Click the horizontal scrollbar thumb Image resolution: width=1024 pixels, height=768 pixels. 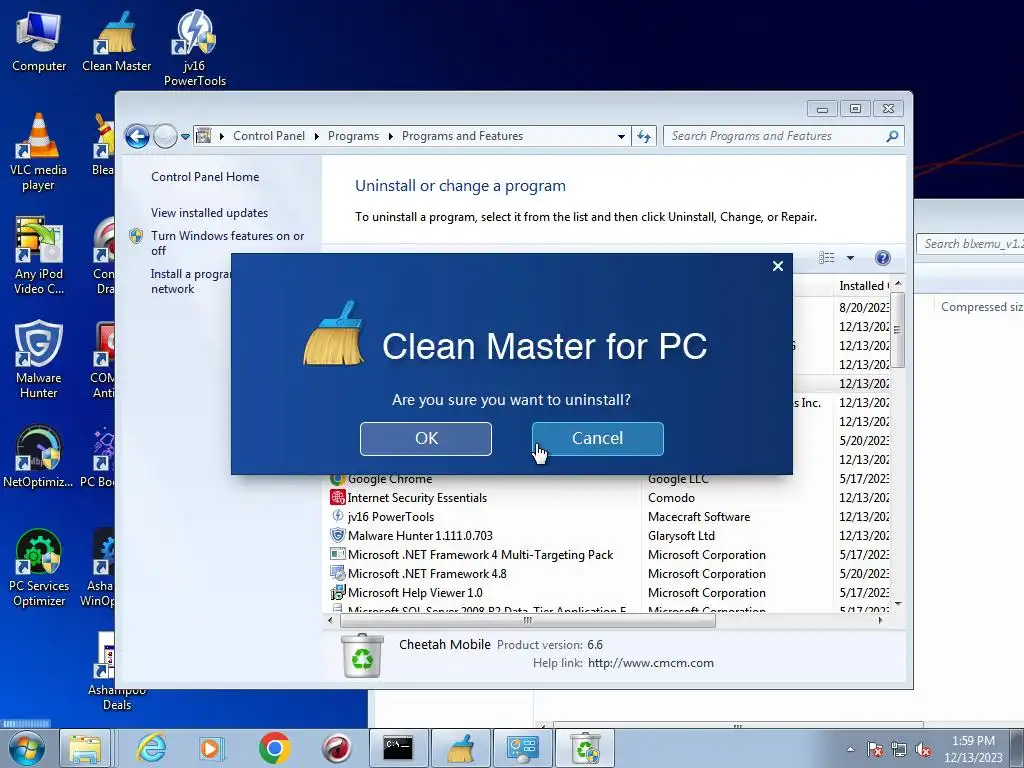pos(528,620)
